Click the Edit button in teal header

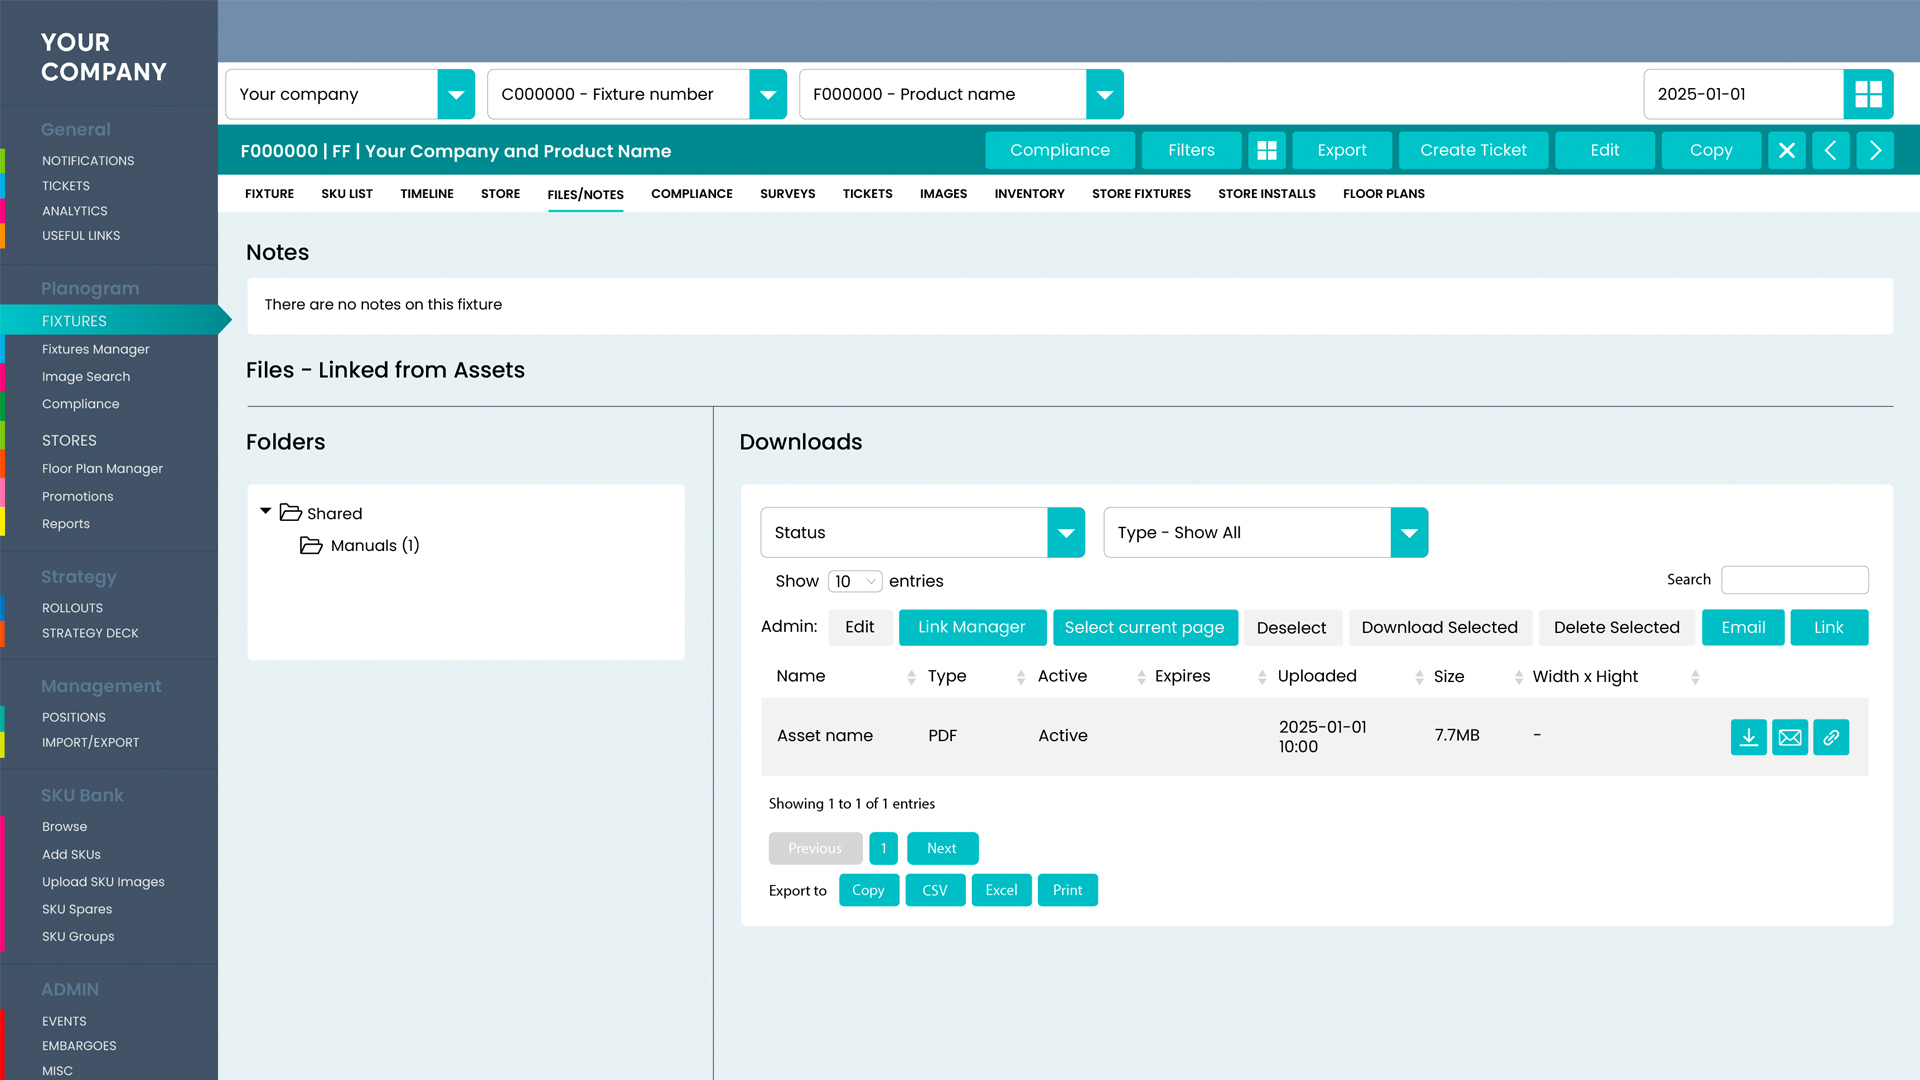pyautogui.click(x=1605, y=150)
